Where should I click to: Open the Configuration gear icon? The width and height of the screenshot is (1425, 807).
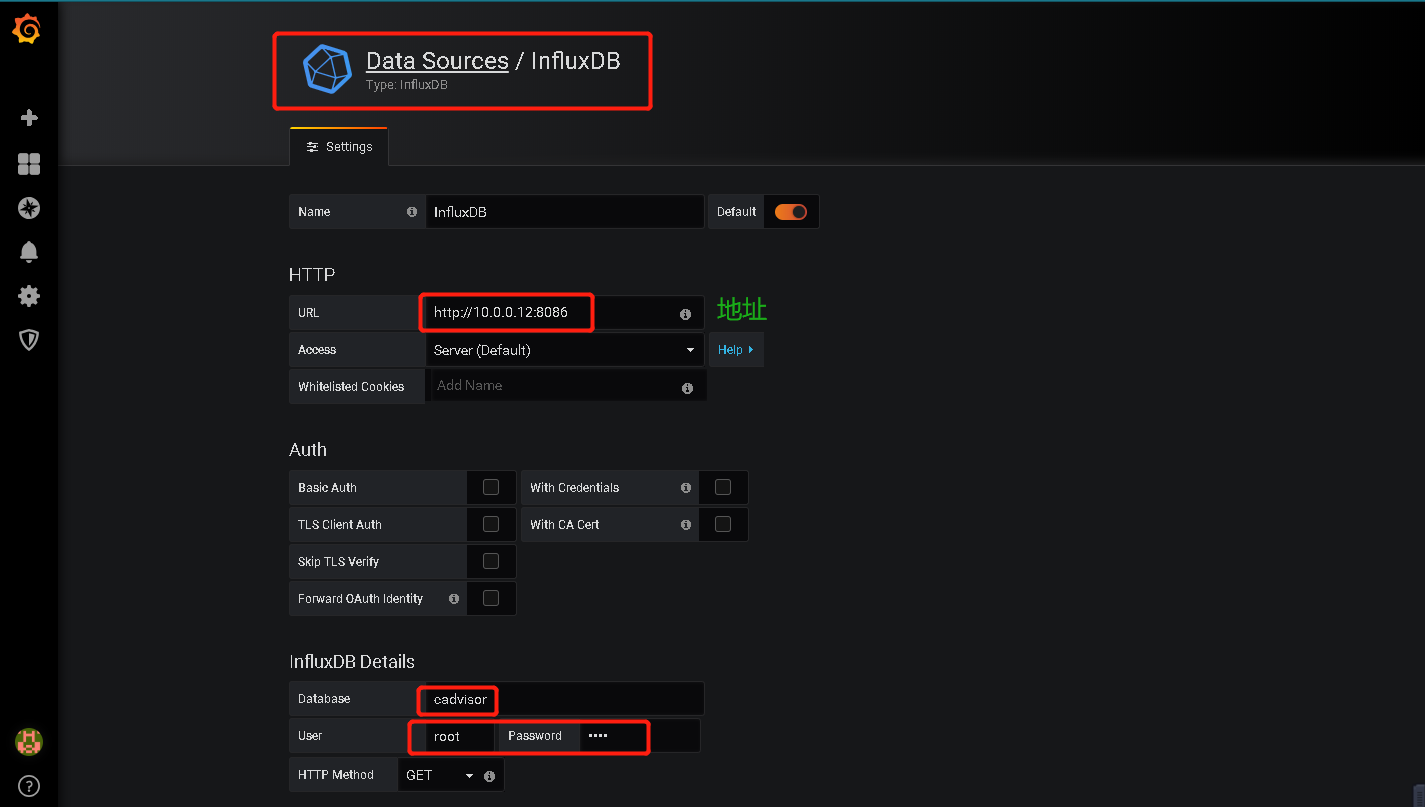[29, 296]
